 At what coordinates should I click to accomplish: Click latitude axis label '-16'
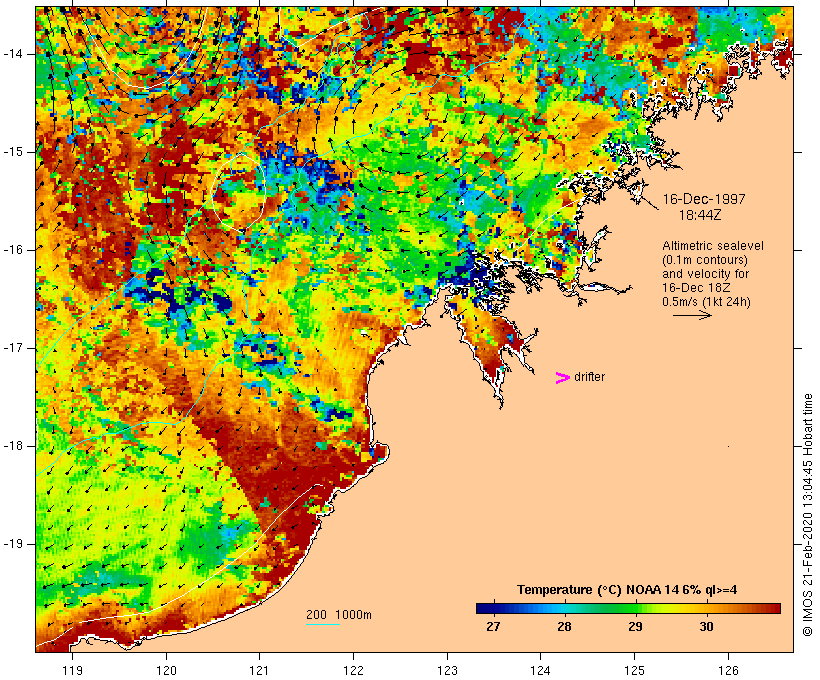pyautogui.click(x=13, y=250)
